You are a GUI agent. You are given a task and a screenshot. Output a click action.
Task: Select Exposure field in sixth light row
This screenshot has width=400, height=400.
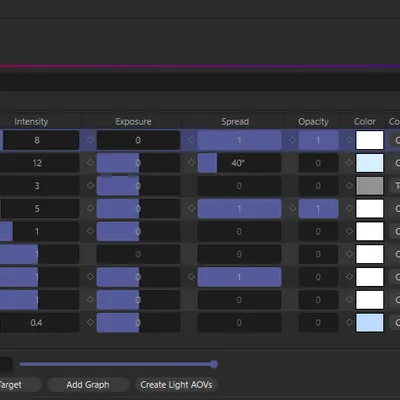click(x=138, y=254)
